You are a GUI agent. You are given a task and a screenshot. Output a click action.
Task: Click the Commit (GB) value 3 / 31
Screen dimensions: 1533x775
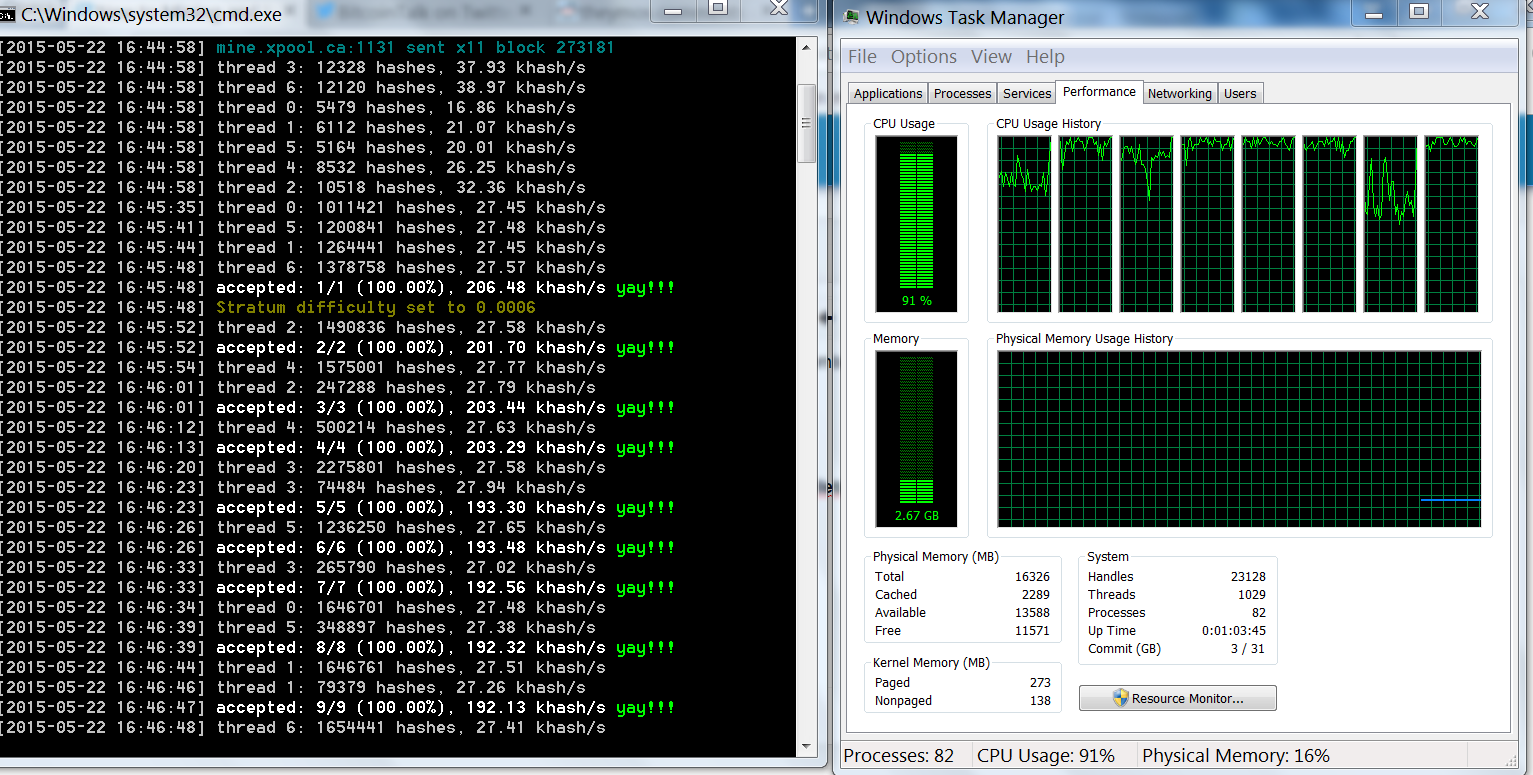pos(1250,648)
